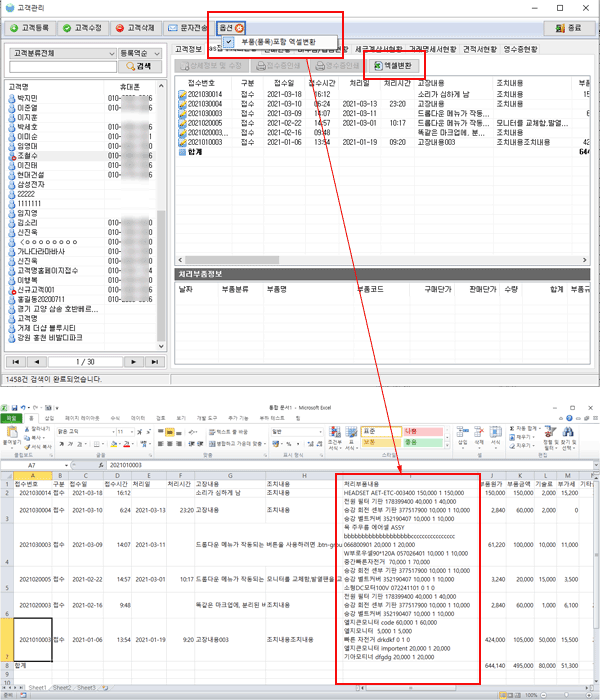Toggle italic in Excel ribbon
Image resolution: width=600 pixels, height=700 pixels.
(x=70, y=444)
